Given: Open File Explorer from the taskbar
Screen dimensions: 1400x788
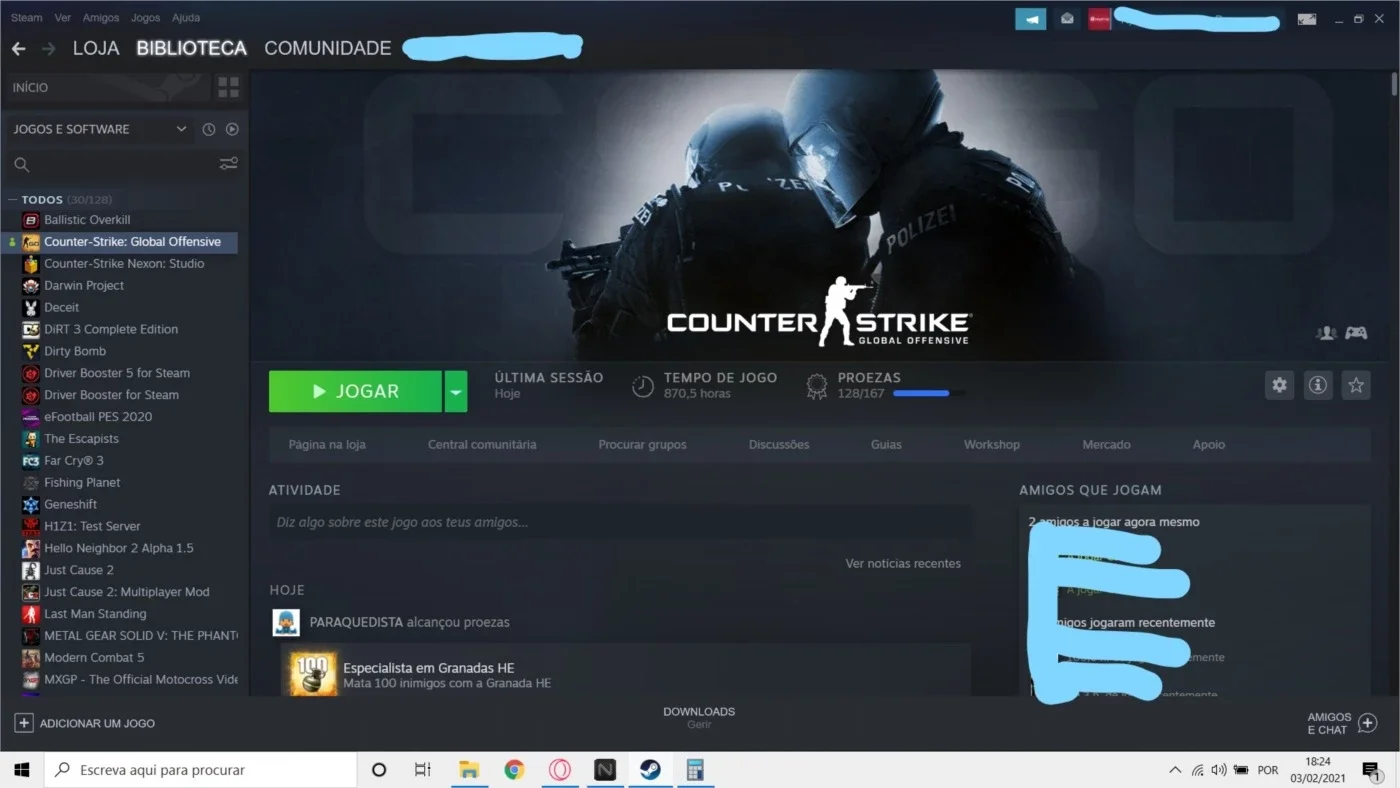Looking at the screenshot, I should (469, 770).
